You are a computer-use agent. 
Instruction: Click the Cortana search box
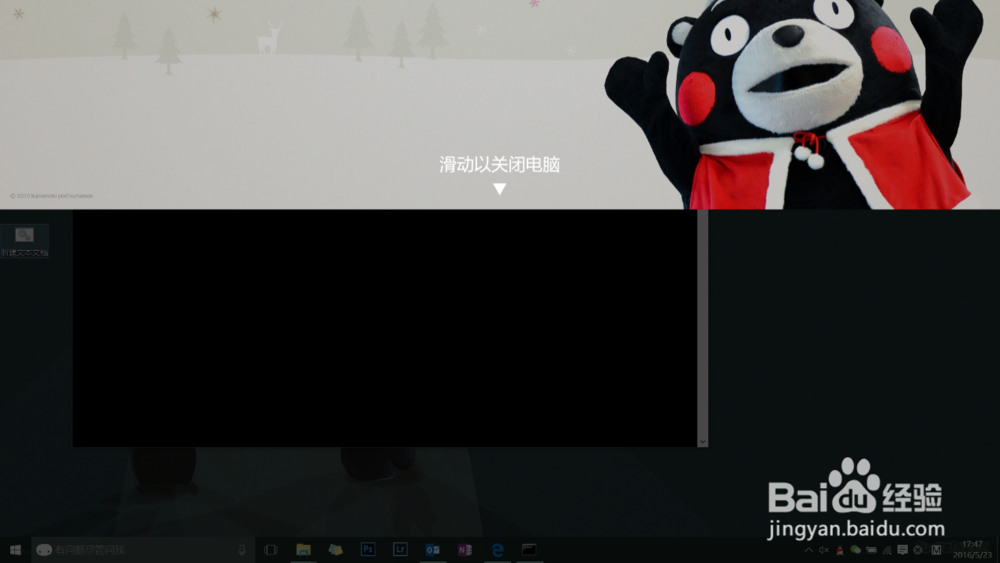[x=143, y=550]
